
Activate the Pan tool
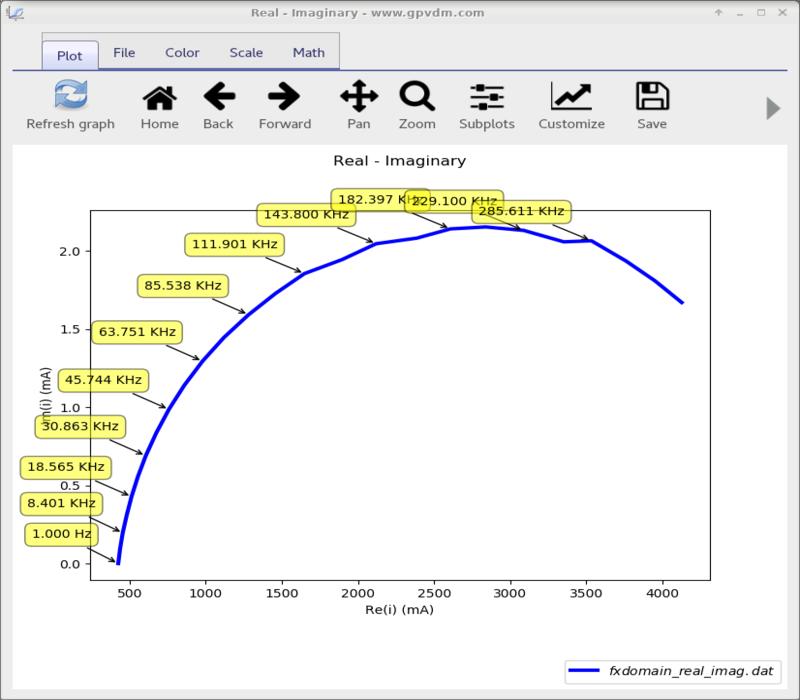click(x=358, y=98)
